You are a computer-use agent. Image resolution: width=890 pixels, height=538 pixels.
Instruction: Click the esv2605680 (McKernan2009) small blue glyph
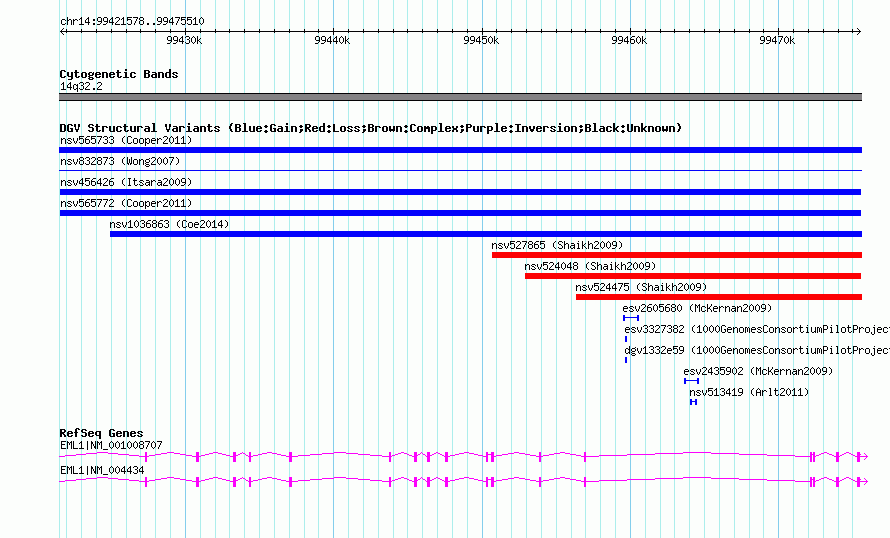(631, 318)
